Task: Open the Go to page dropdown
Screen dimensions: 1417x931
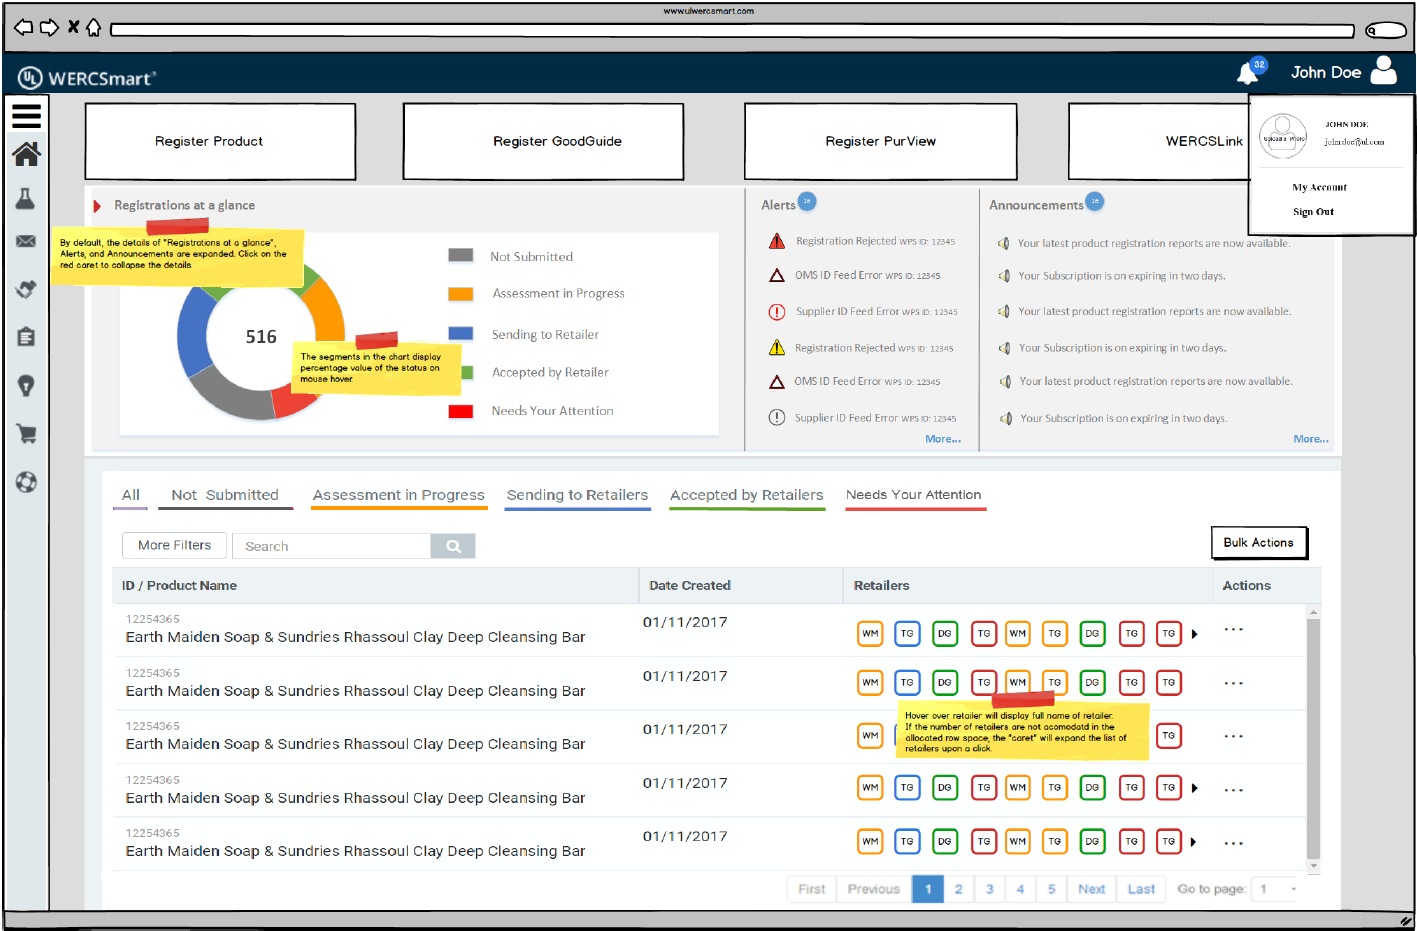Action: coord(1278,889)
